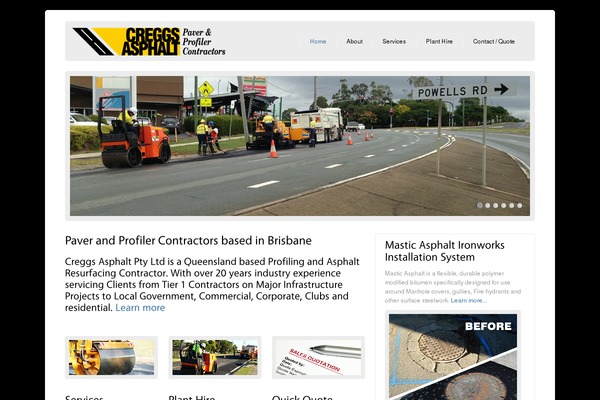Switch to the second slideshow dot
Image resolution: width=600 pixels, height=400 pixels.
click(x=488, y=205)
